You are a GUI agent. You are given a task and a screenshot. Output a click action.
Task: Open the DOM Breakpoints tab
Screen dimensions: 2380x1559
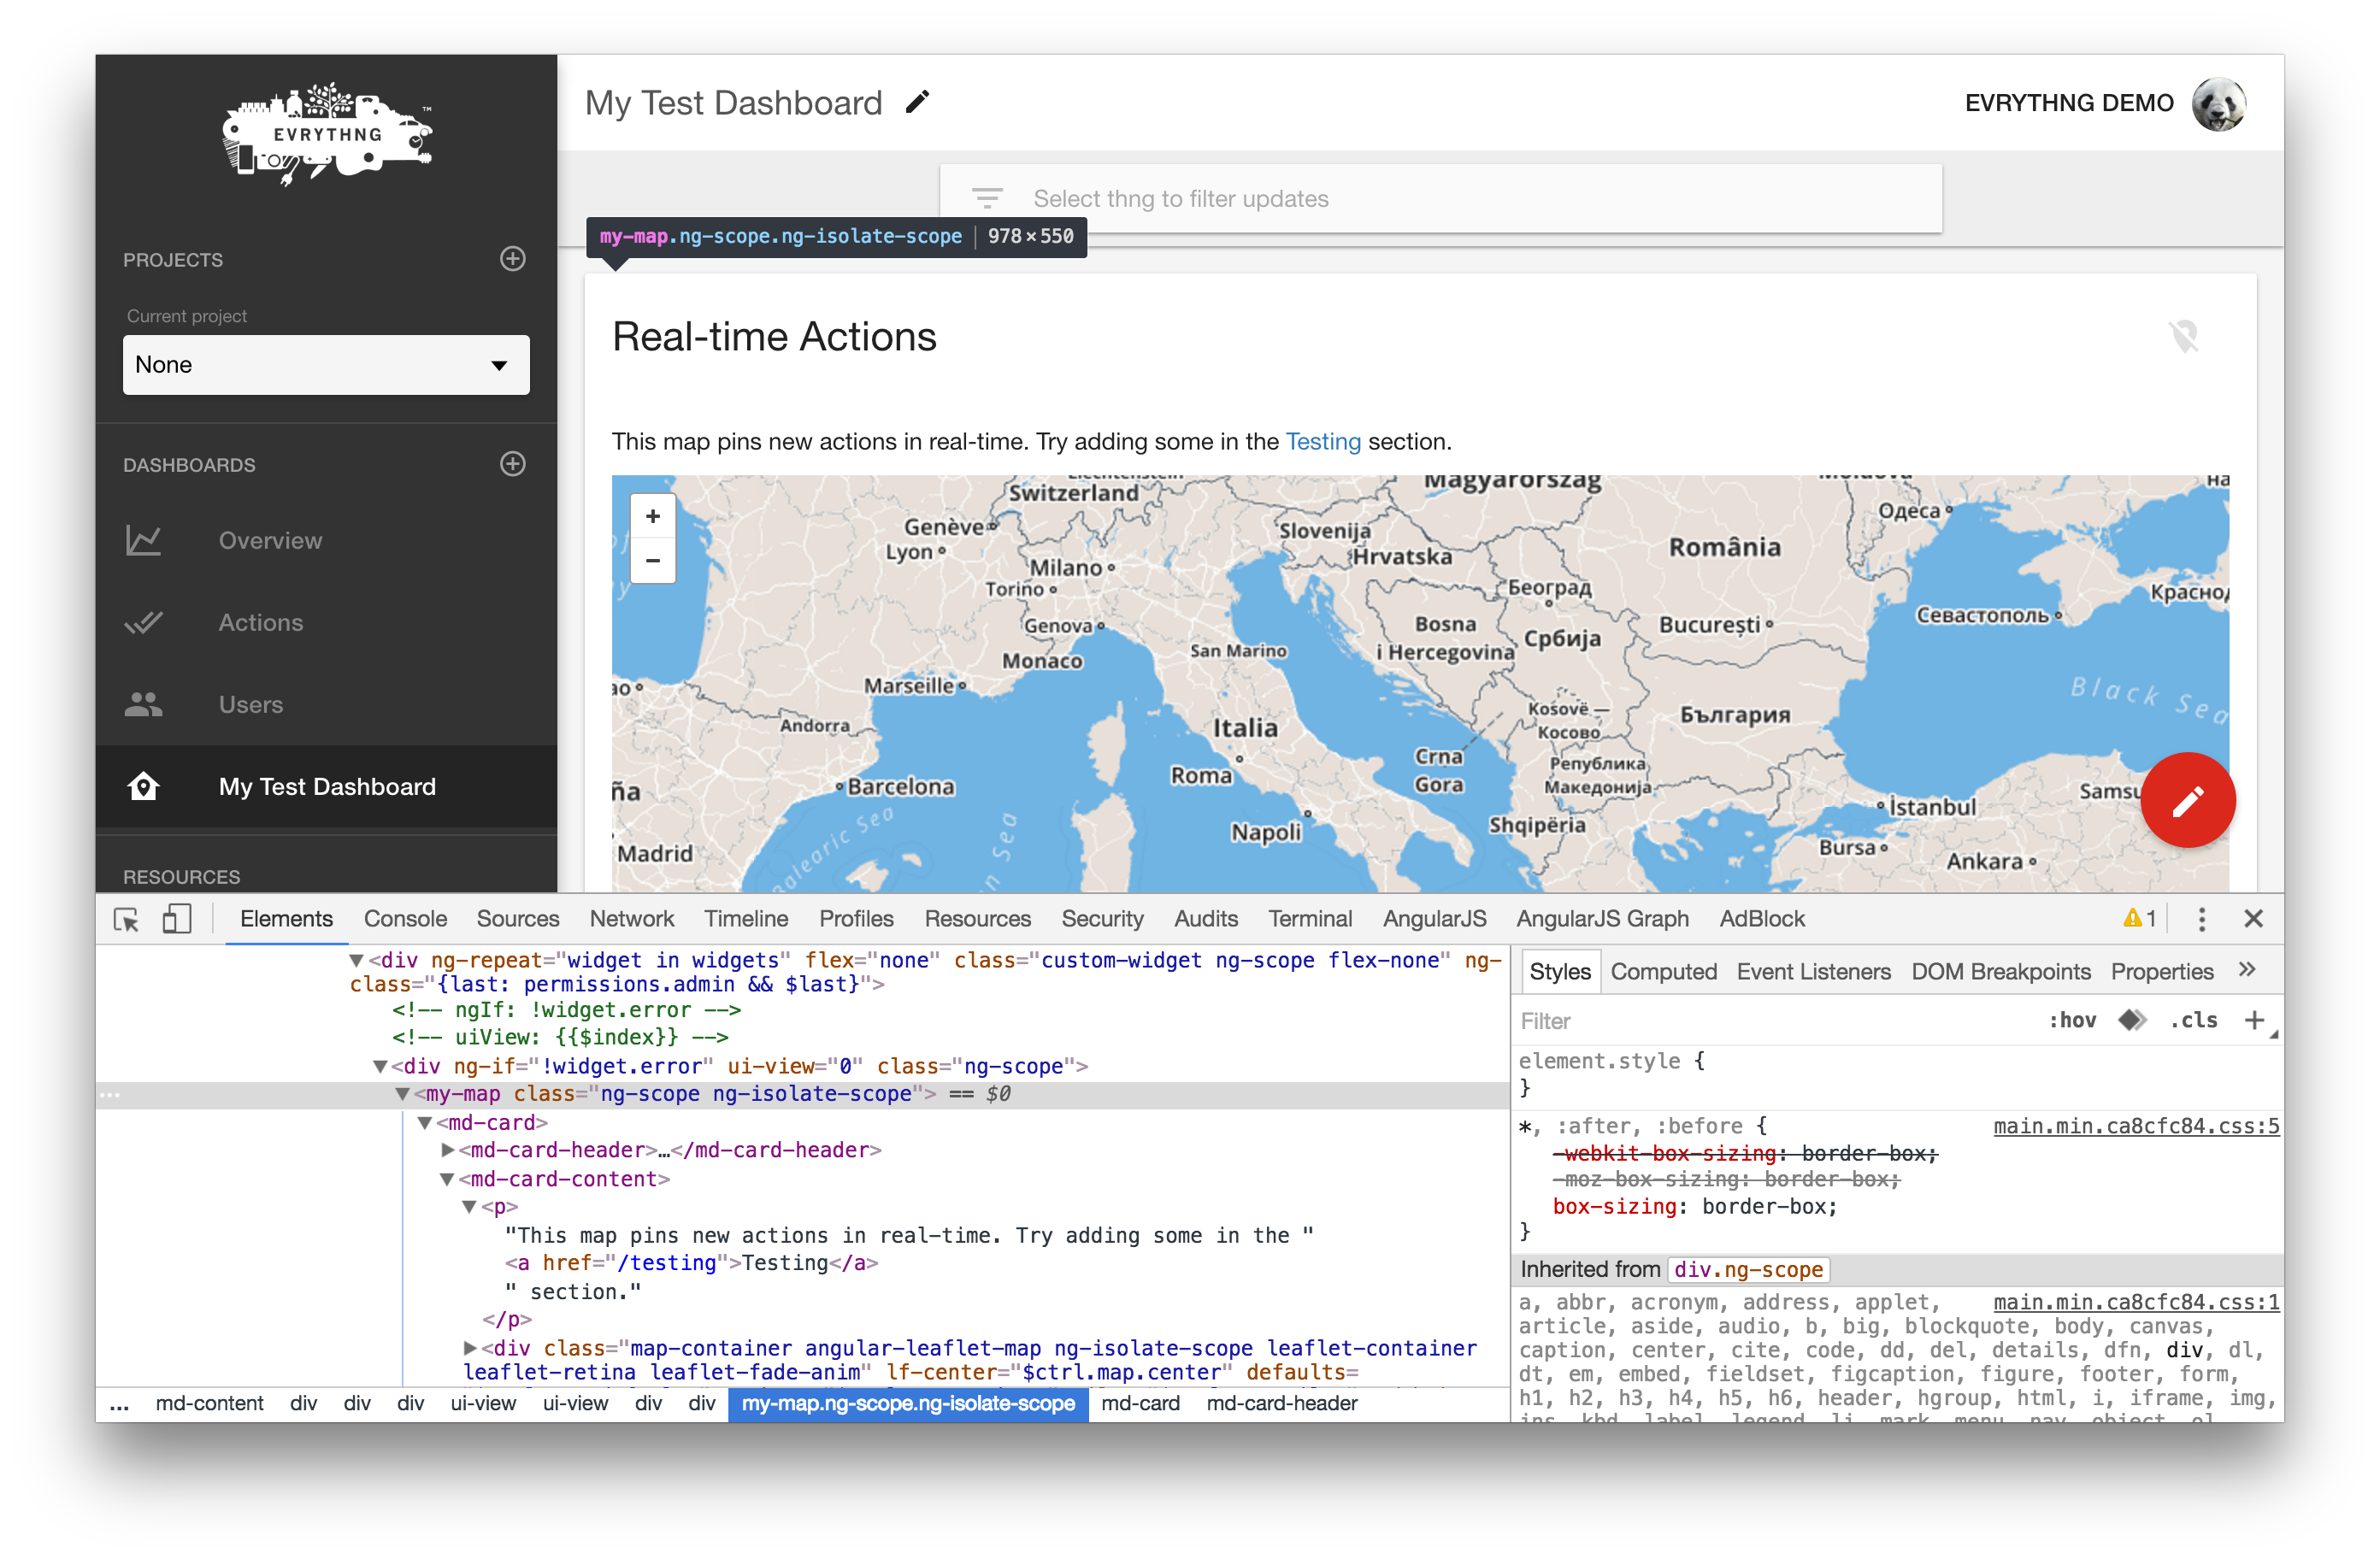click(2000, 971)
